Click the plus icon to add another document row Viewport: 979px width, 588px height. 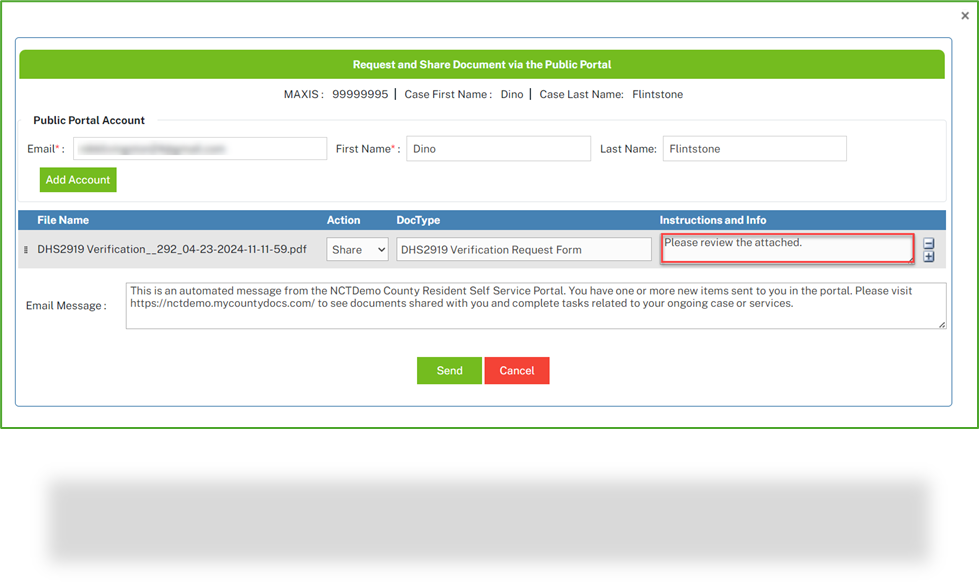(x=929, y=258)
